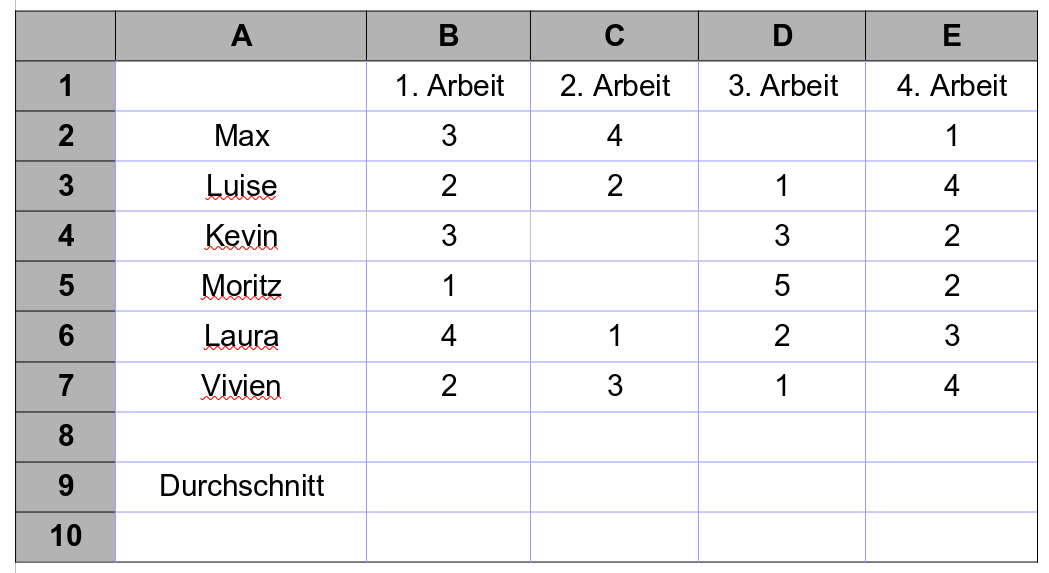Select Kevin's empty 2. Arbeit cell
1049x573 pixels.
coord(614,236)
